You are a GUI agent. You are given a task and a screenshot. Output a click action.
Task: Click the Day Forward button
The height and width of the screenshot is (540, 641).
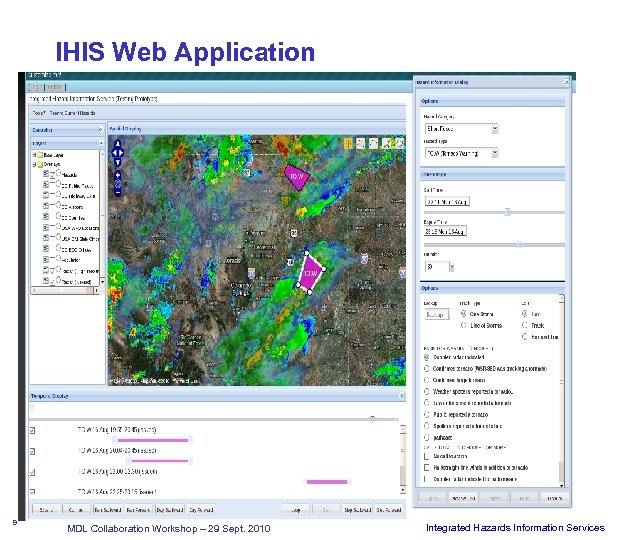tap(201, 510)
